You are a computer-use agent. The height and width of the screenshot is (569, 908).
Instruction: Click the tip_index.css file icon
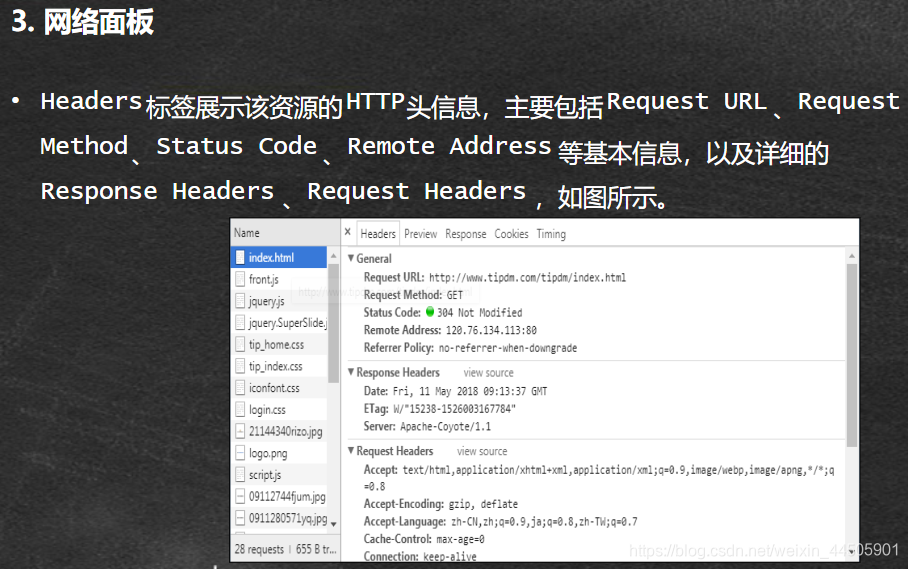click(x=240, y=366)
